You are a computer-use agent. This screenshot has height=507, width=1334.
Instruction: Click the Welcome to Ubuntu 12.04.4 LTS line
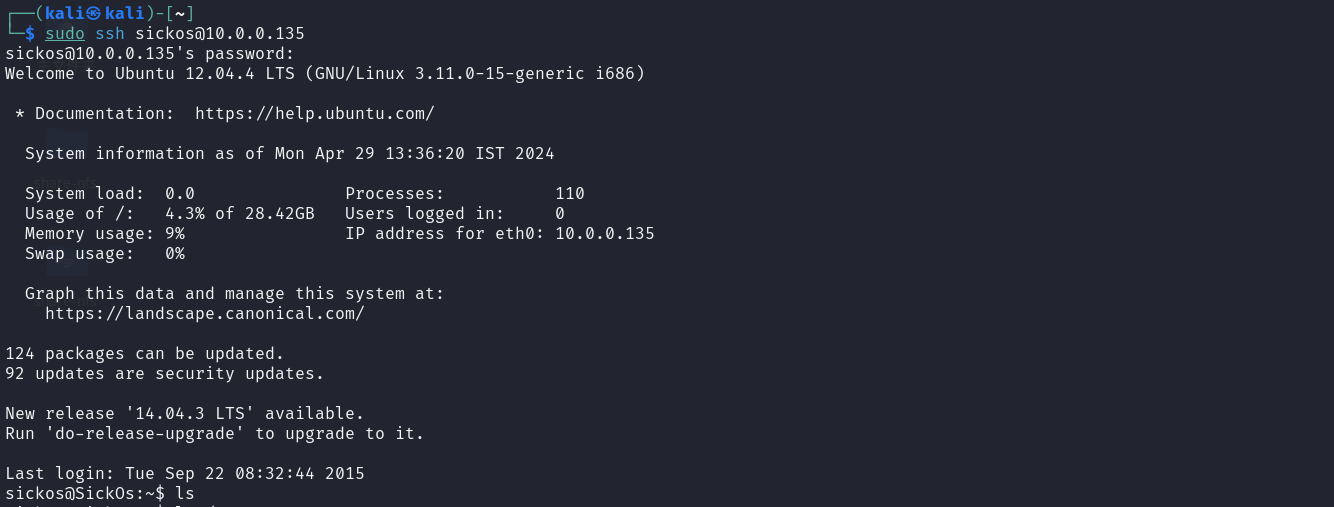click(x=325, y=73)
